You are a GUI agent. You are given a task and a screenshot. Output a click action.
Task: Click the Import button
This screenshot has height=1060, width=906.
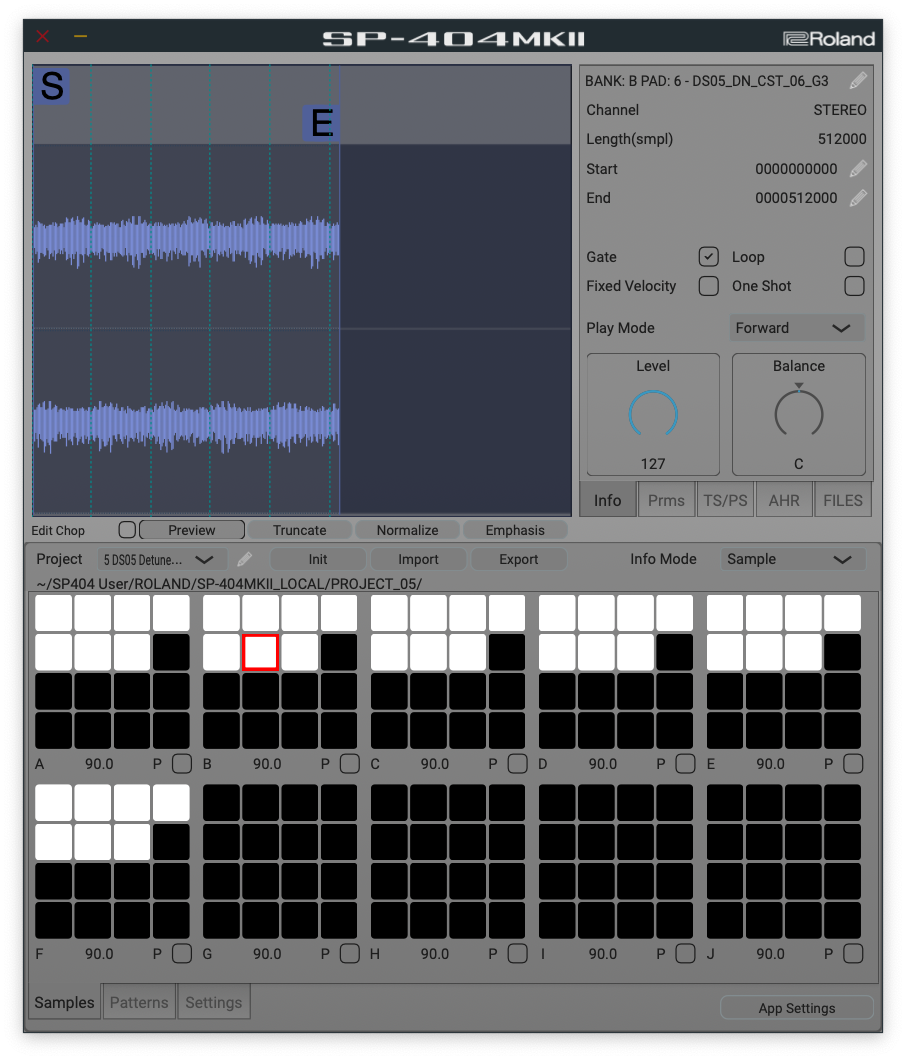pos(418,559)
